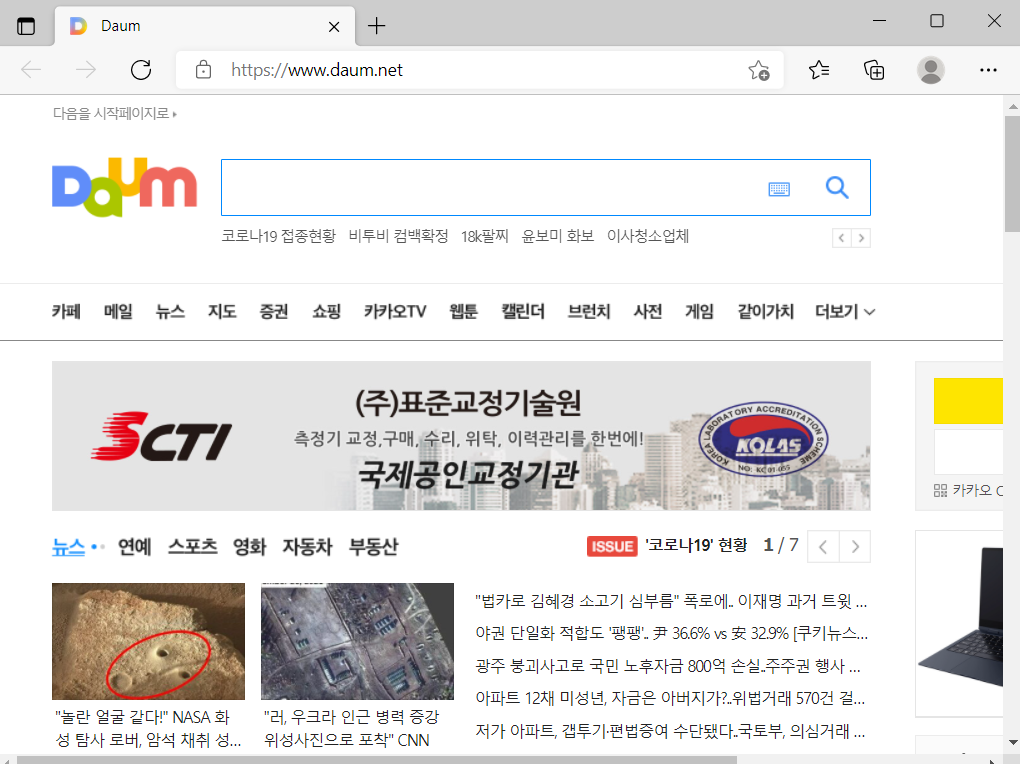This screenshot has width=1020, height=764.
Task: Open the Favorites list icon
Action: (x=819, y=70)
